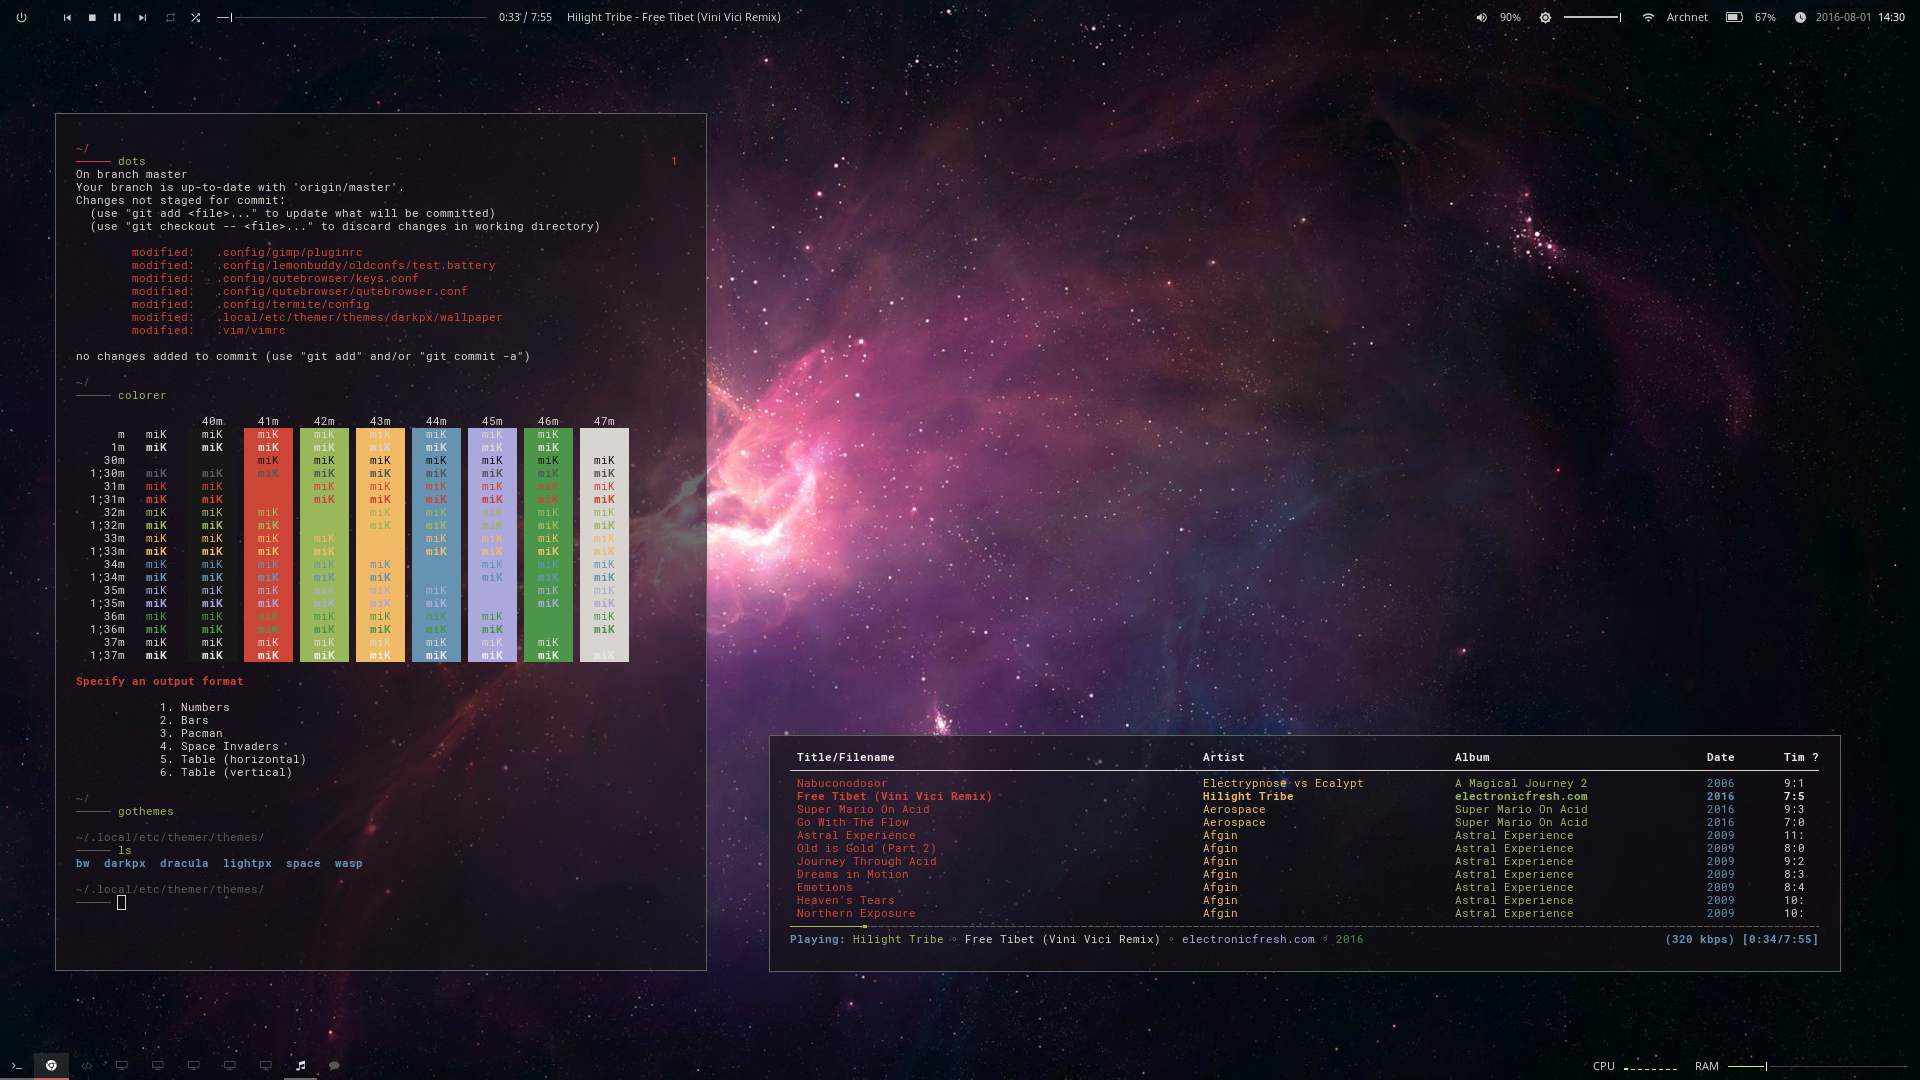Image resolution: width=1920 pixels, height=1080 pixels.
Task: Select Dreams in Motion track
Action: click(852, 875)
